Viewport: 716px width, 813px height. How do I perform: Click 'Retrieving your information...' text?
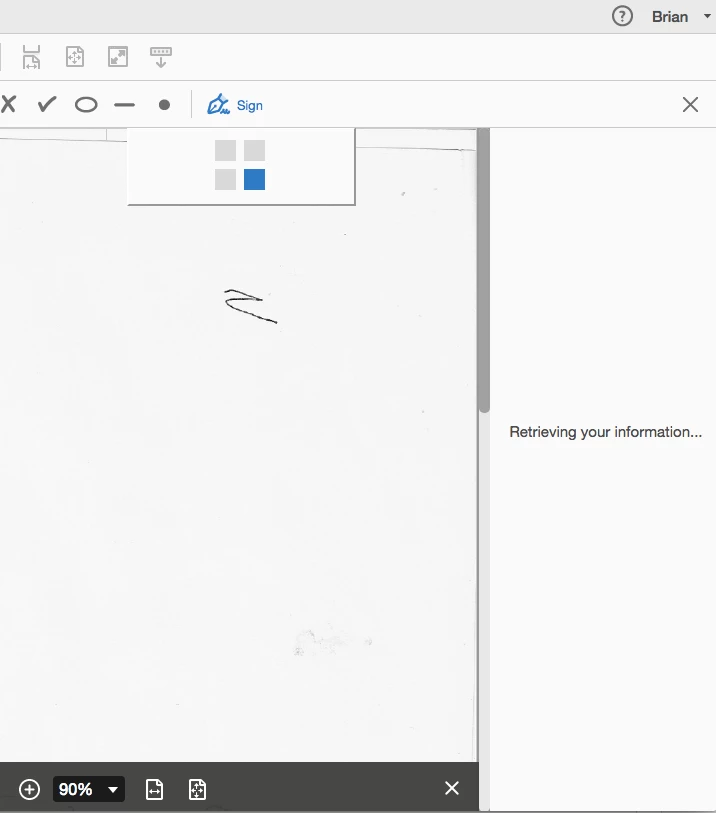click(606, 432)
